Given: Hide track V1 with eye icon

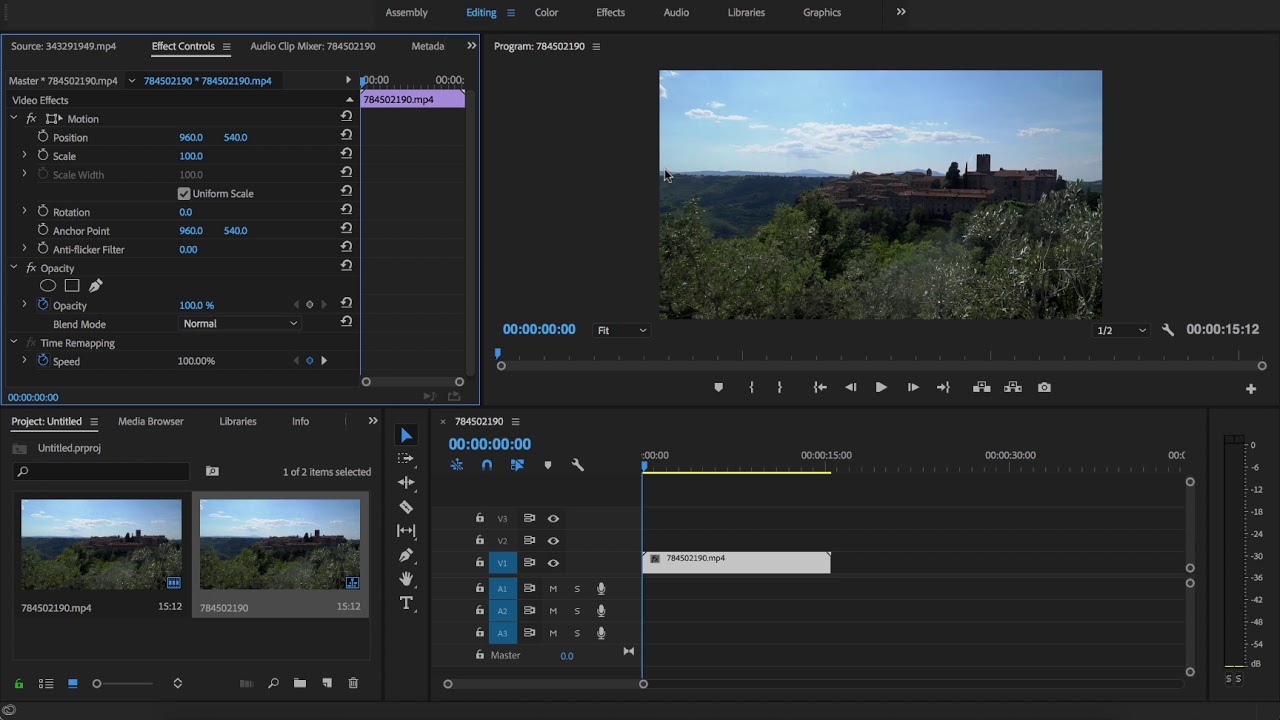Looking at the screenshot, I should [553, 563].
